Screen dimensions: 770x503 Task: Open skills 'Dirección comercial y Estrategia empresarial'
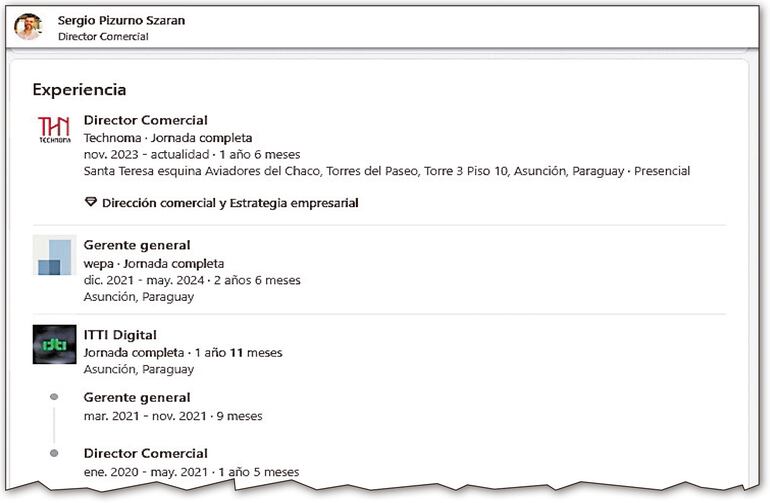tap(230, 203)
